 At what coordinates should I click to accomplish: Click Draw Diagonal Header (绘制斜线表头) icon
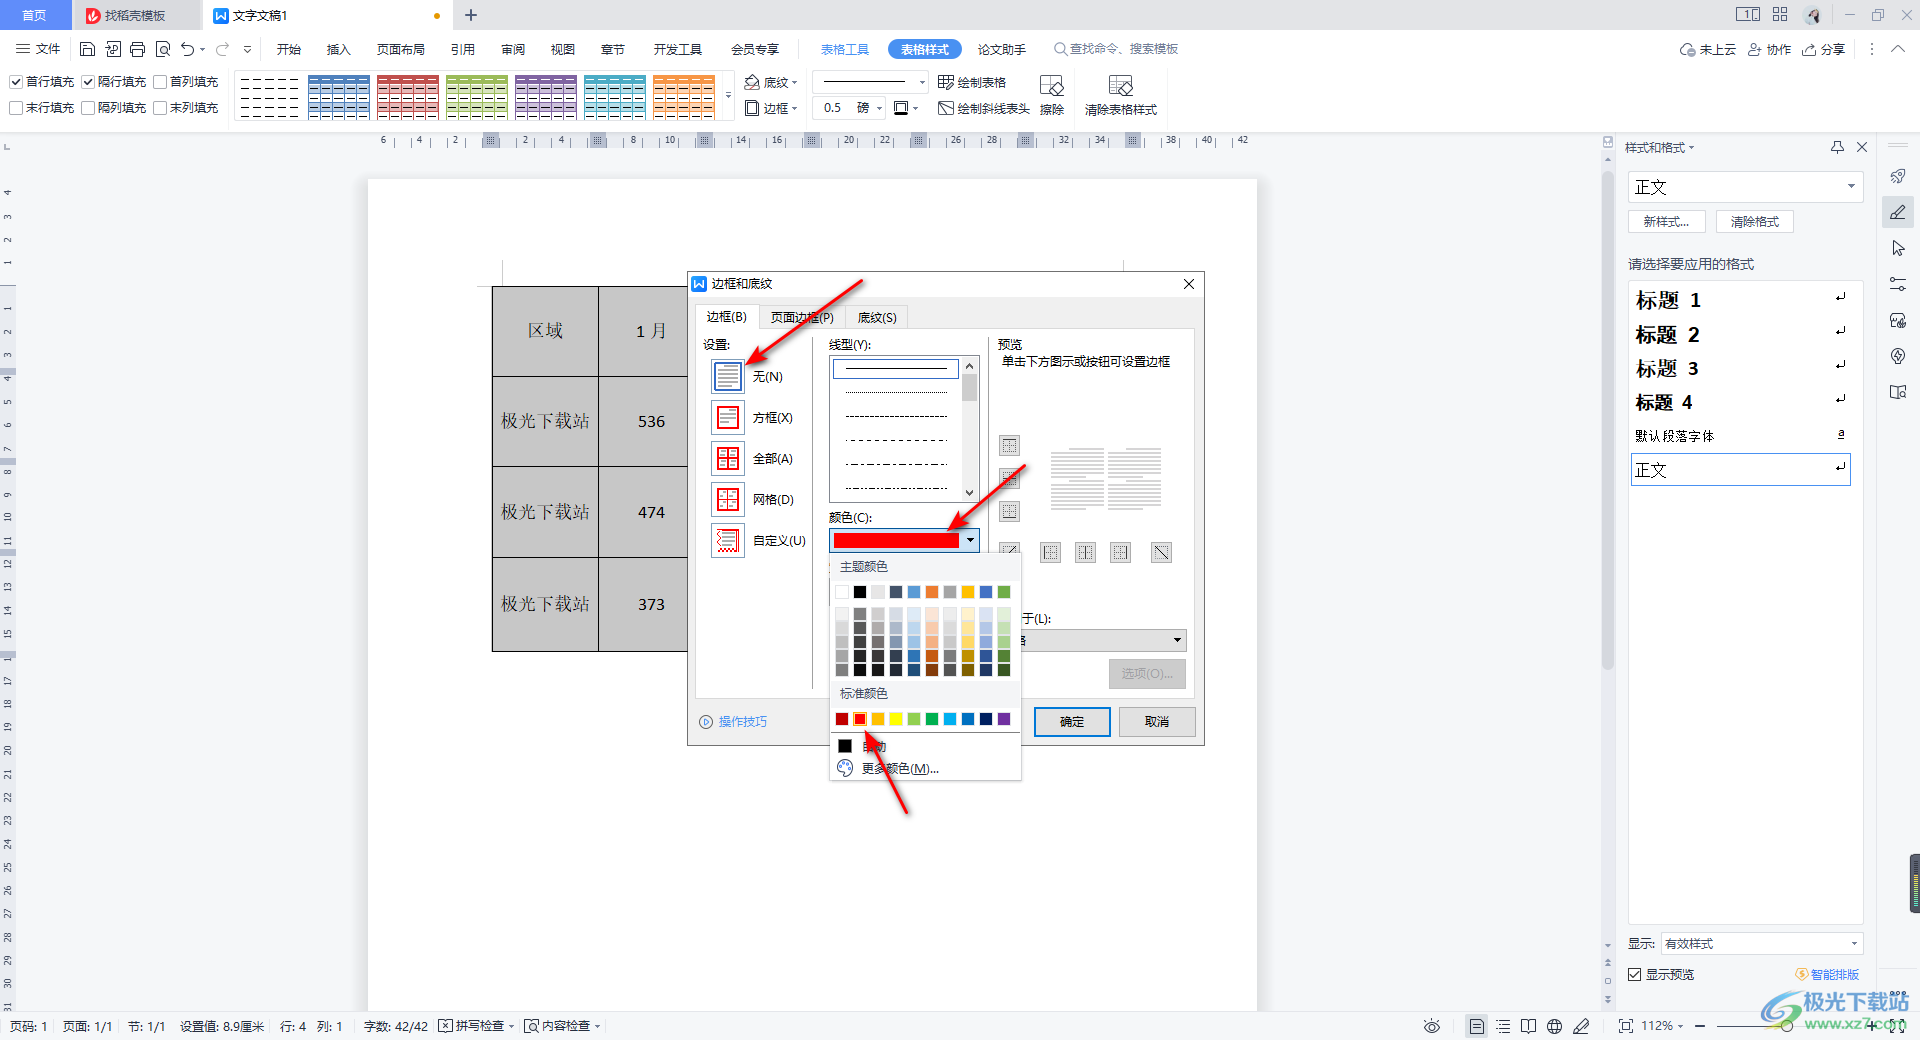(945, 108)
